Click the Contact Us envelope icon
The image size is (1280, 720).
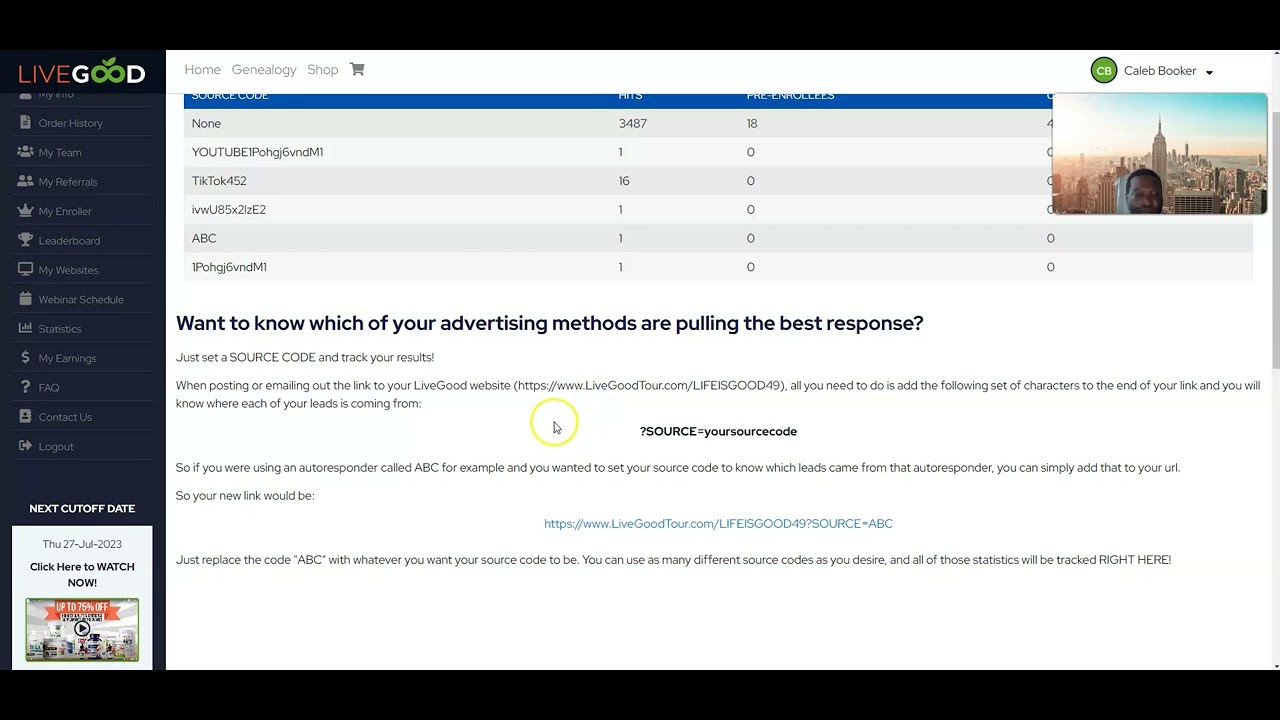[x=25, y=417]
